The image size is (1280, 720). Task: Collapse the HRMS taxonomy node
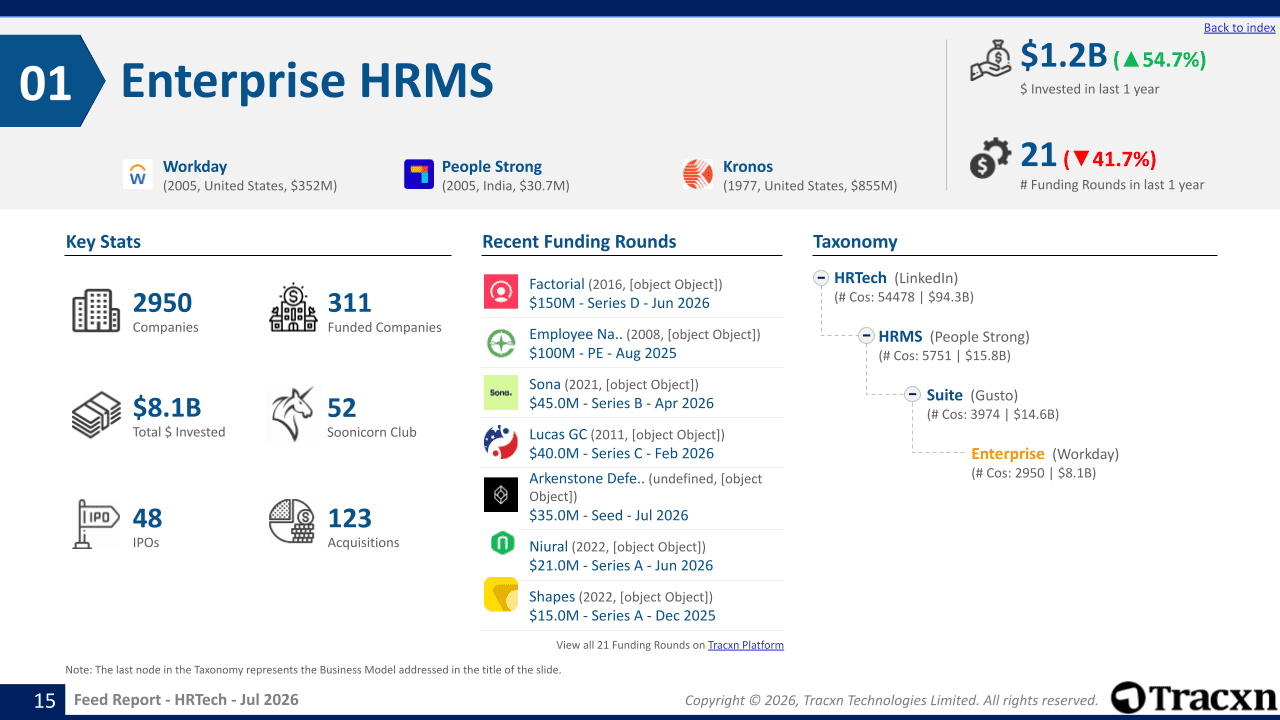867,336
